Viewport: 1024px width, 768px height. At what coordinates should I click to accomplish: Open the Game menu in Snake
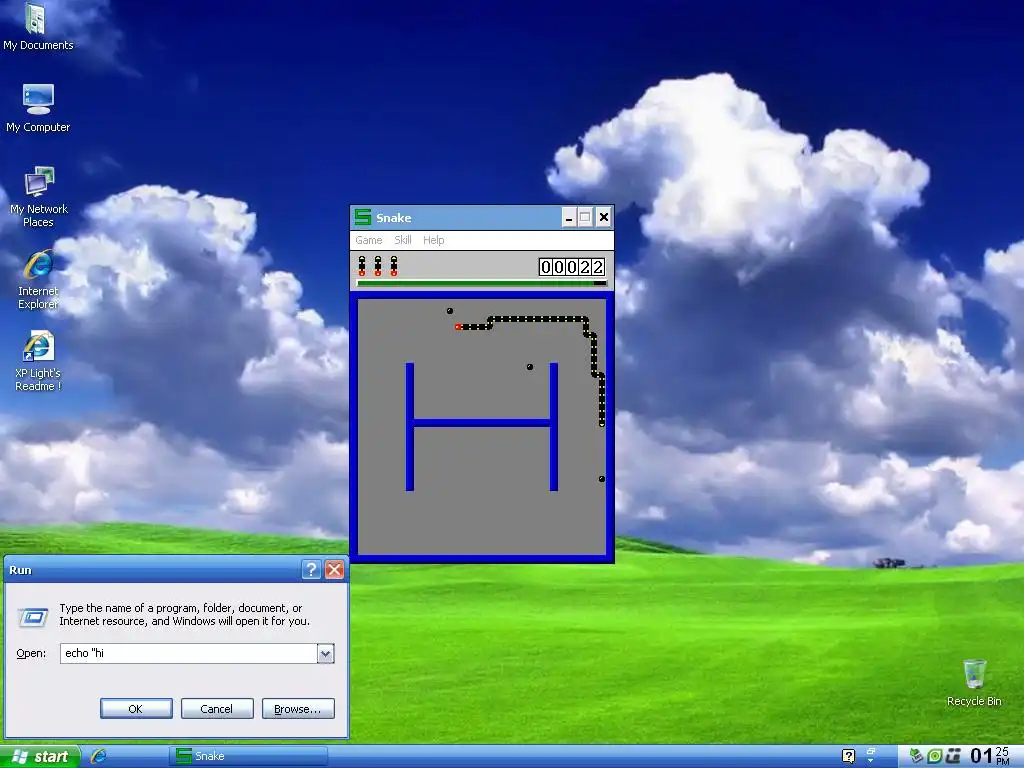pos(368,240)
